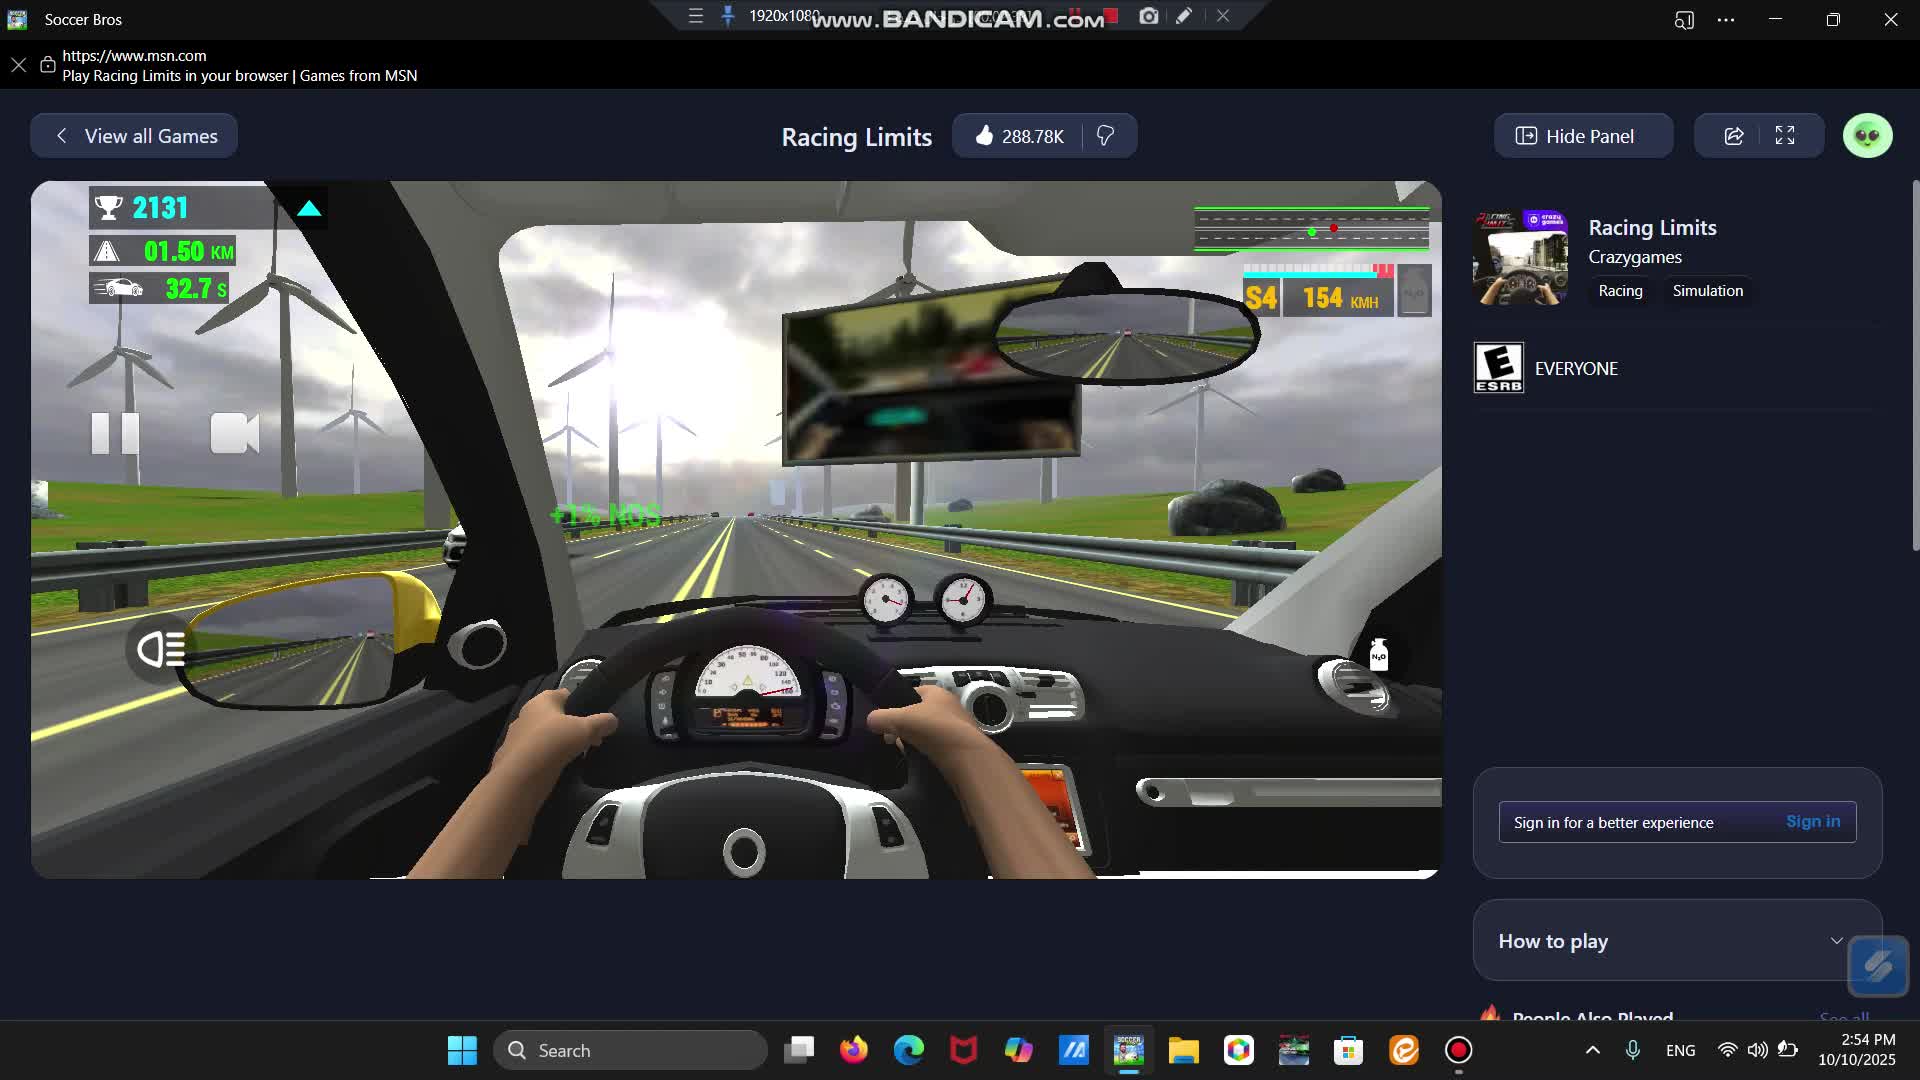Click the Share icon
This screenshot has height=1080, width=1920.
click(x=1734, y=136)
